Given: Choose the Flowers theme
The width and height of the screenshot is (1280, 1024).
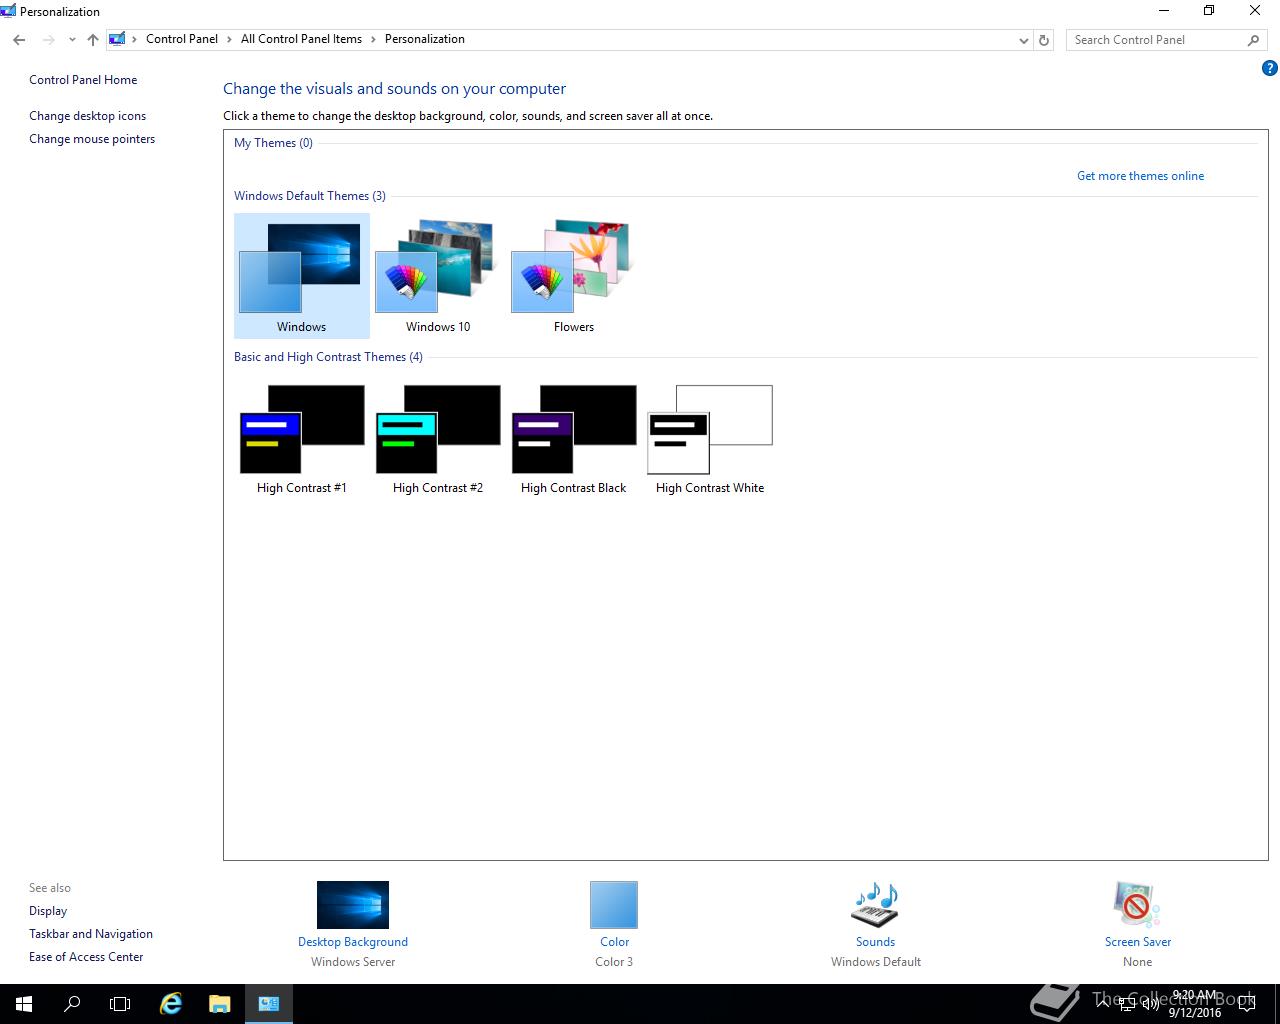Looking at the screenshot, I should (573, 276).
